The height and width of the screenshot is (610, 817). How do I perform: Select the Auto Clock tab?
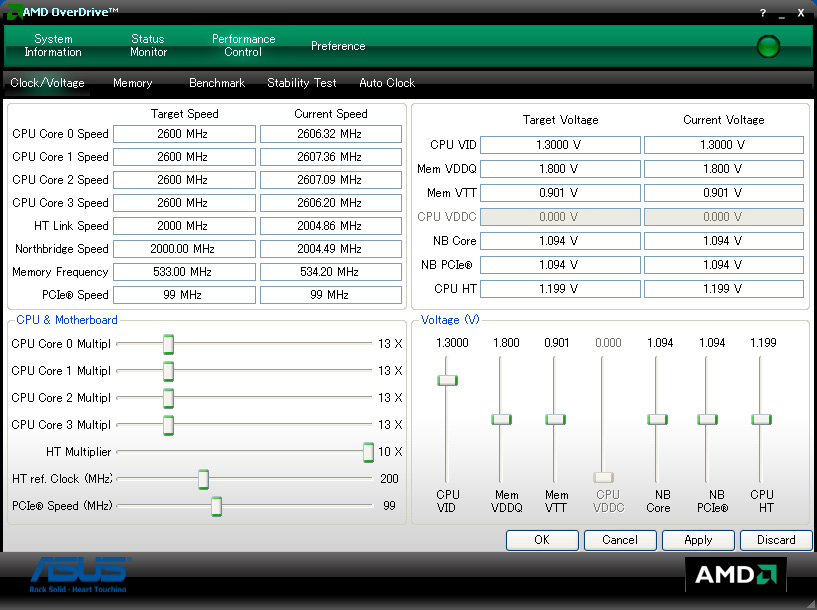click(x=387, y=83)
